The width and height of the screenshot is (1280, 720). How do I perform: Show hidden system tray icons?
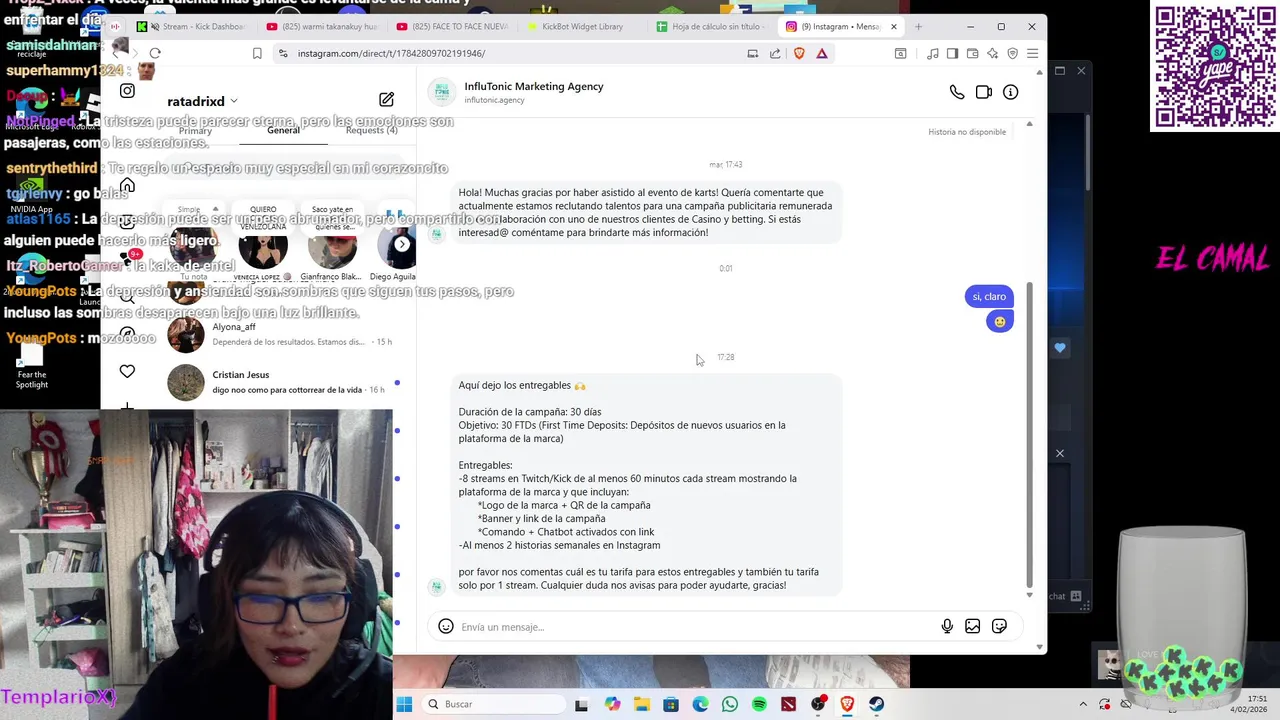click(x=1083, y=704)
